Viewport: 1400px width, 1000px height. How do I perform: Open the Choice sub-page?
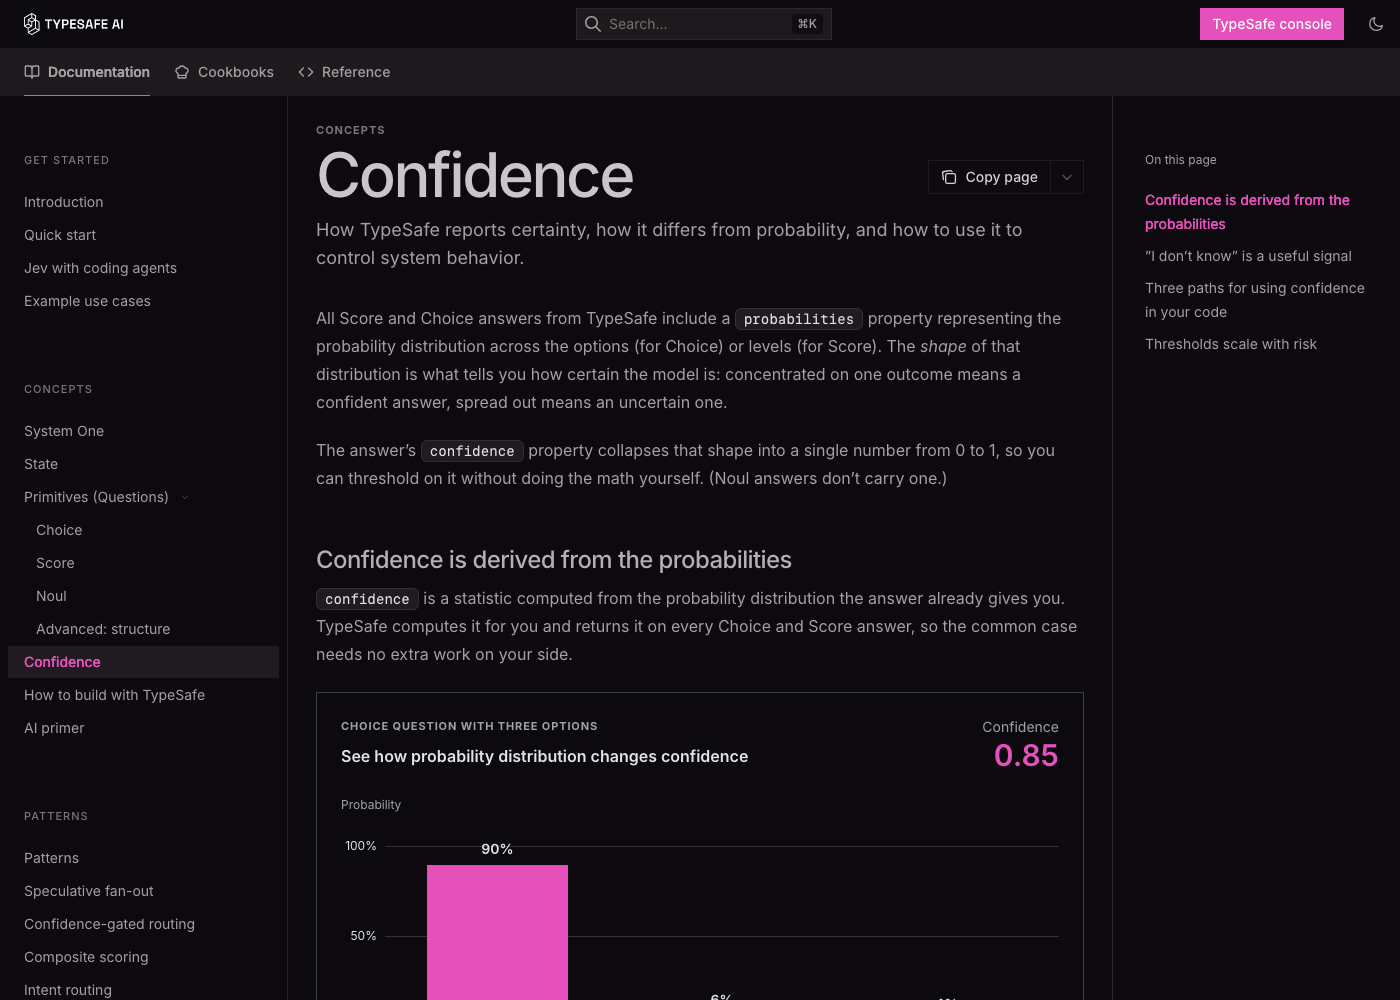[59, 530]
